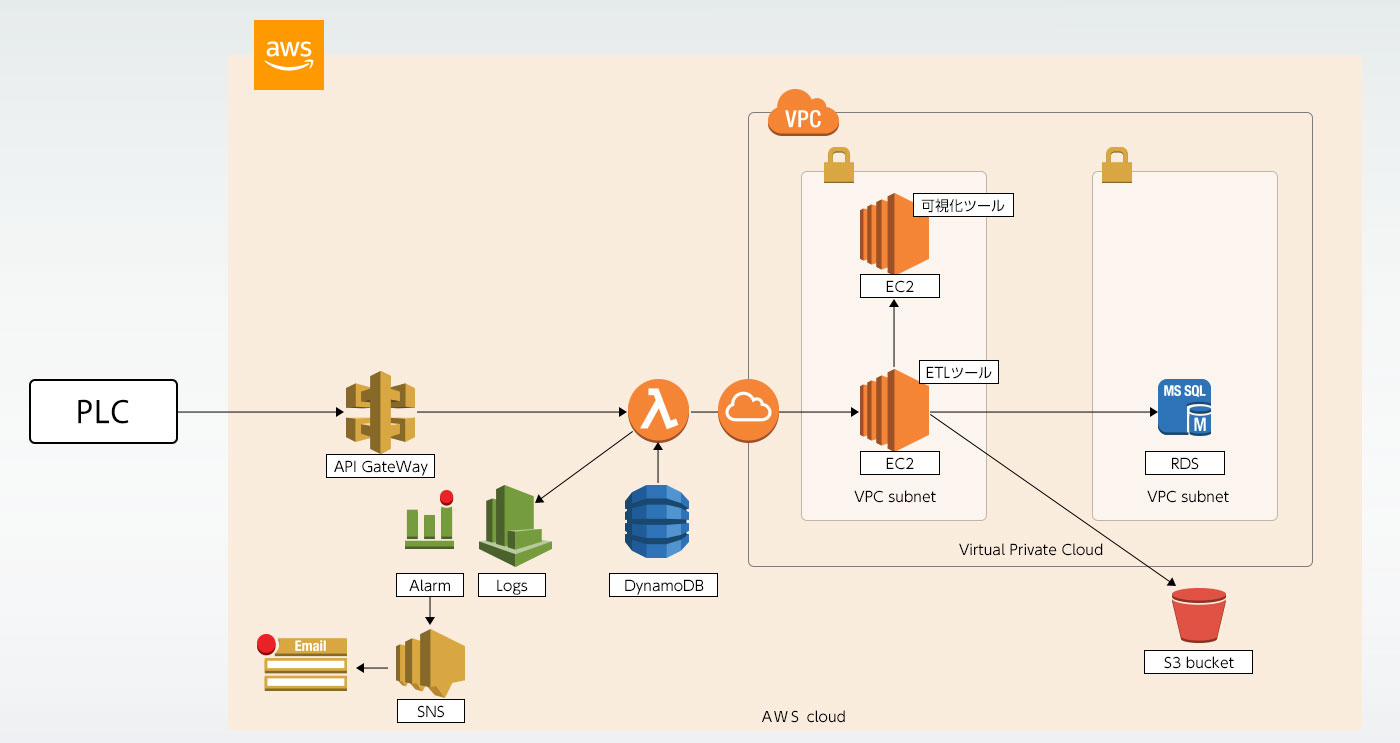
Task: Select the DynamoDB label
Action: coord(664,585)
